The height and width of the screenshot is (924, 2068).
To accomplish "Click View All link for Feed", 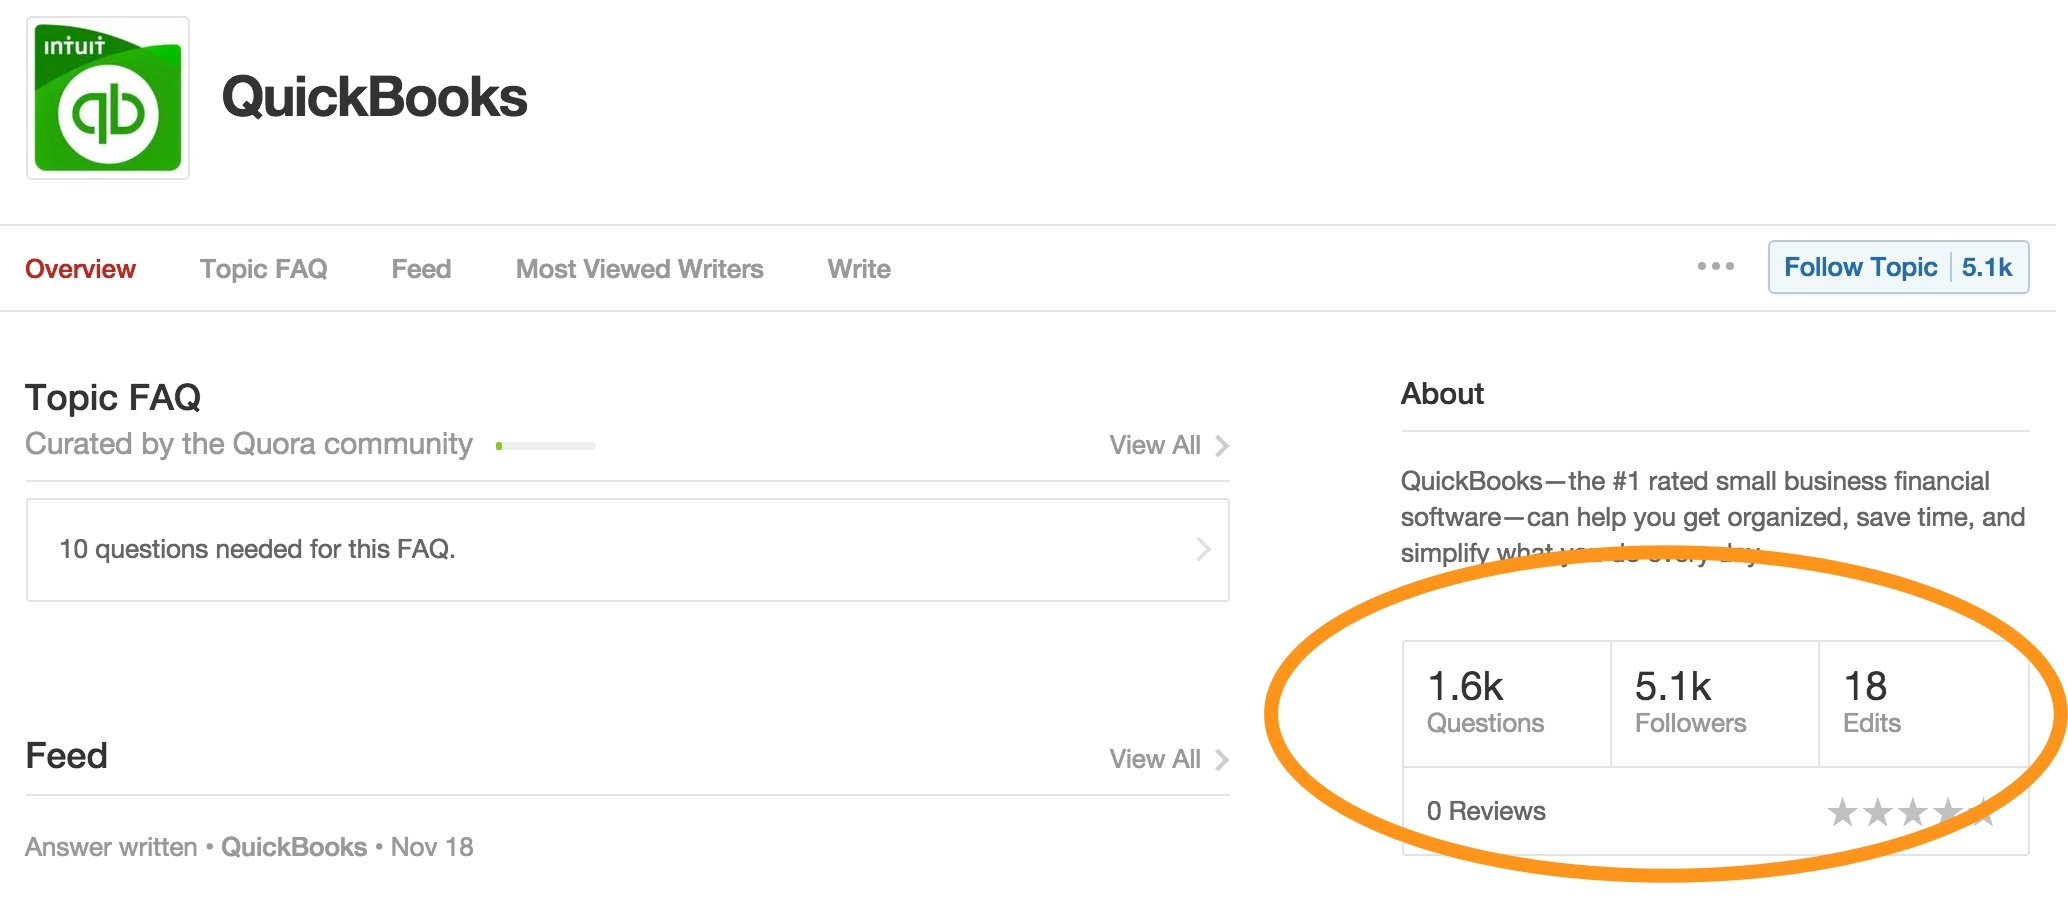I will 1155,760.
